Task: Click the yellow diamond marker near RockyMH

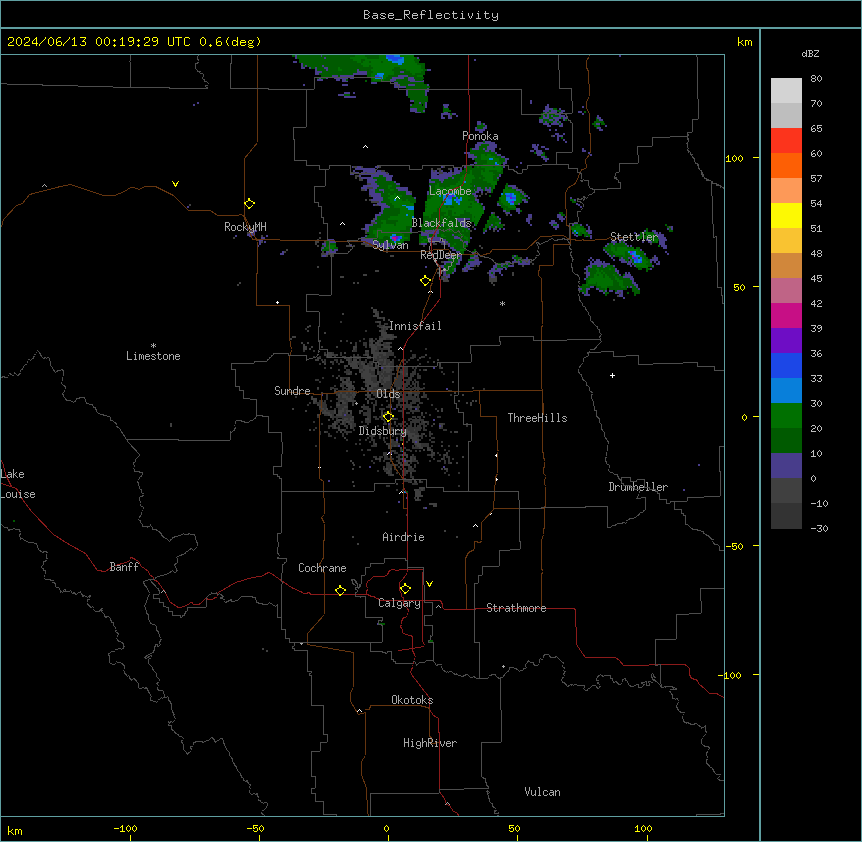Action: 250,204
